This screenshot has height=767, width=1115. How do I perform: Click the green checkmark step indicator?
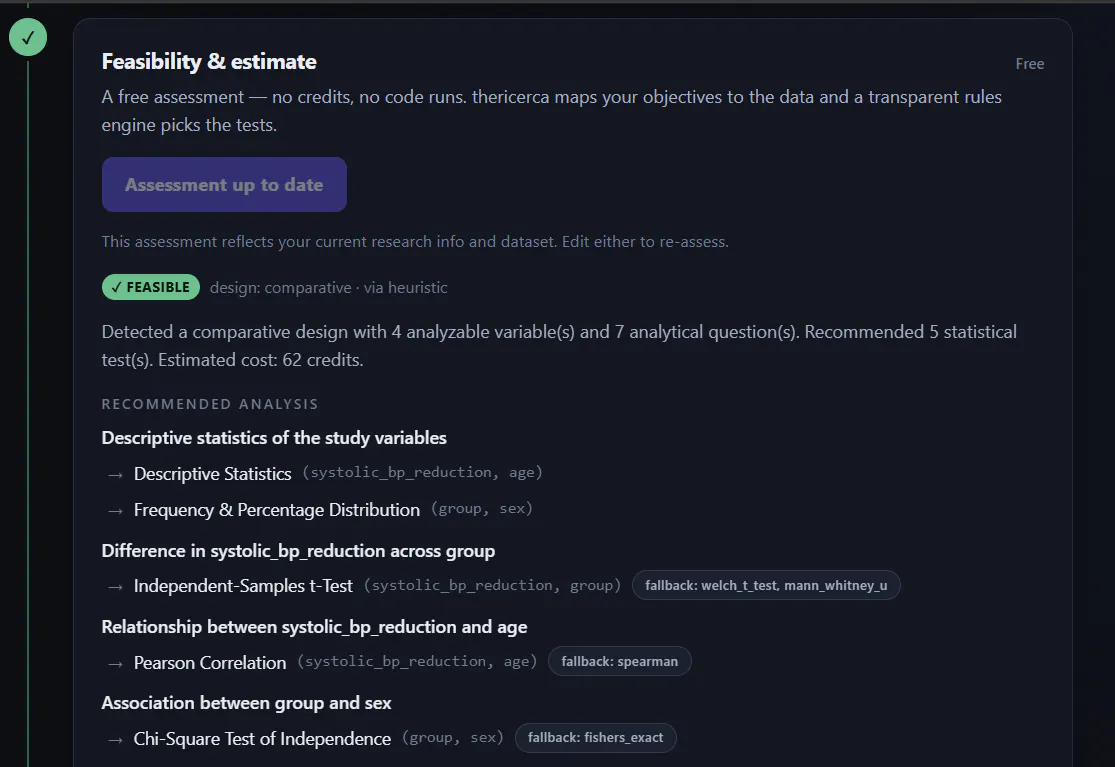click(28, 37)
